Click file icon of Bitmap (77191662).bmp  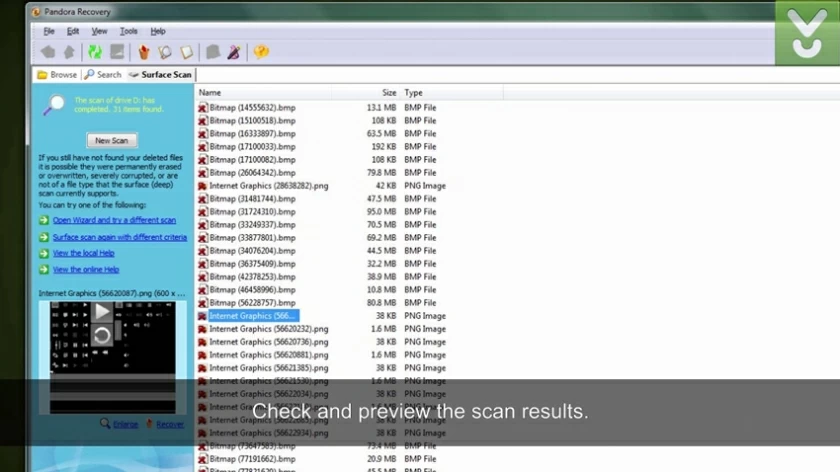point(202,459)
